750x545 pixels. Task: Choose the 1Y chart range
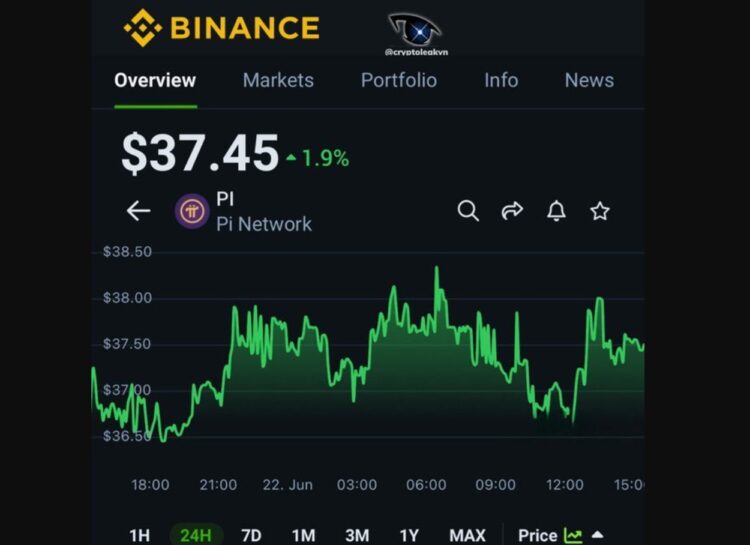click(409, 535)
